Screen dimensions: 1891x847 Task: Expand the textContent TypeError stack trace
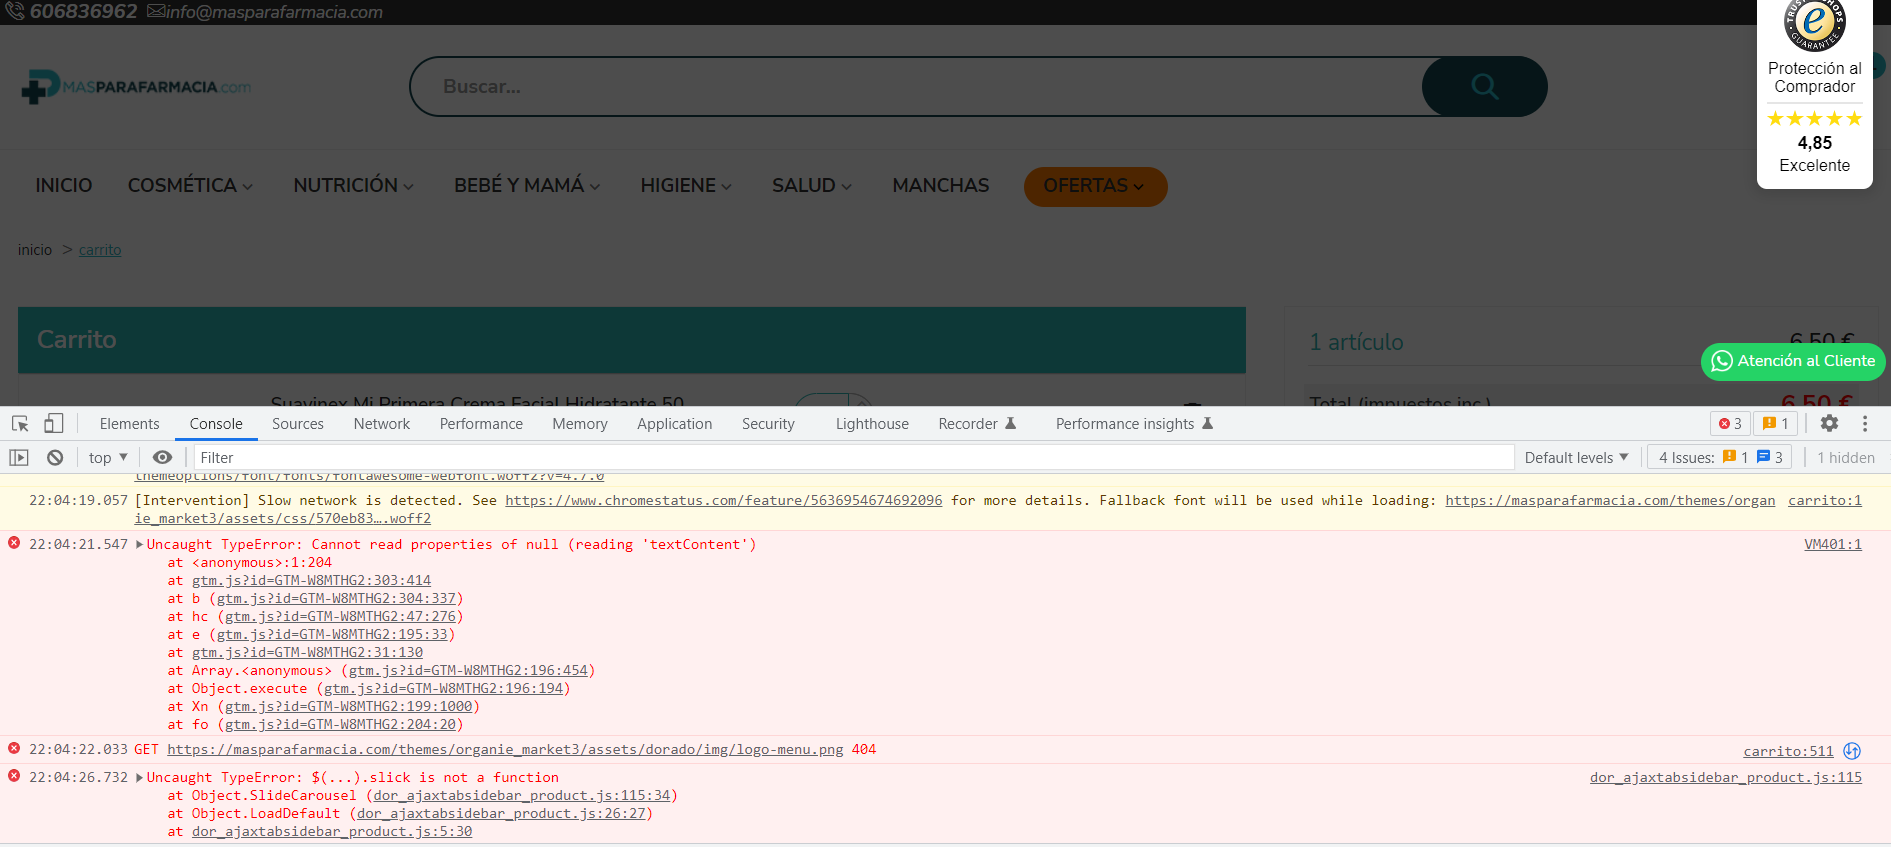pyautogui.click(x=140, y=545)
